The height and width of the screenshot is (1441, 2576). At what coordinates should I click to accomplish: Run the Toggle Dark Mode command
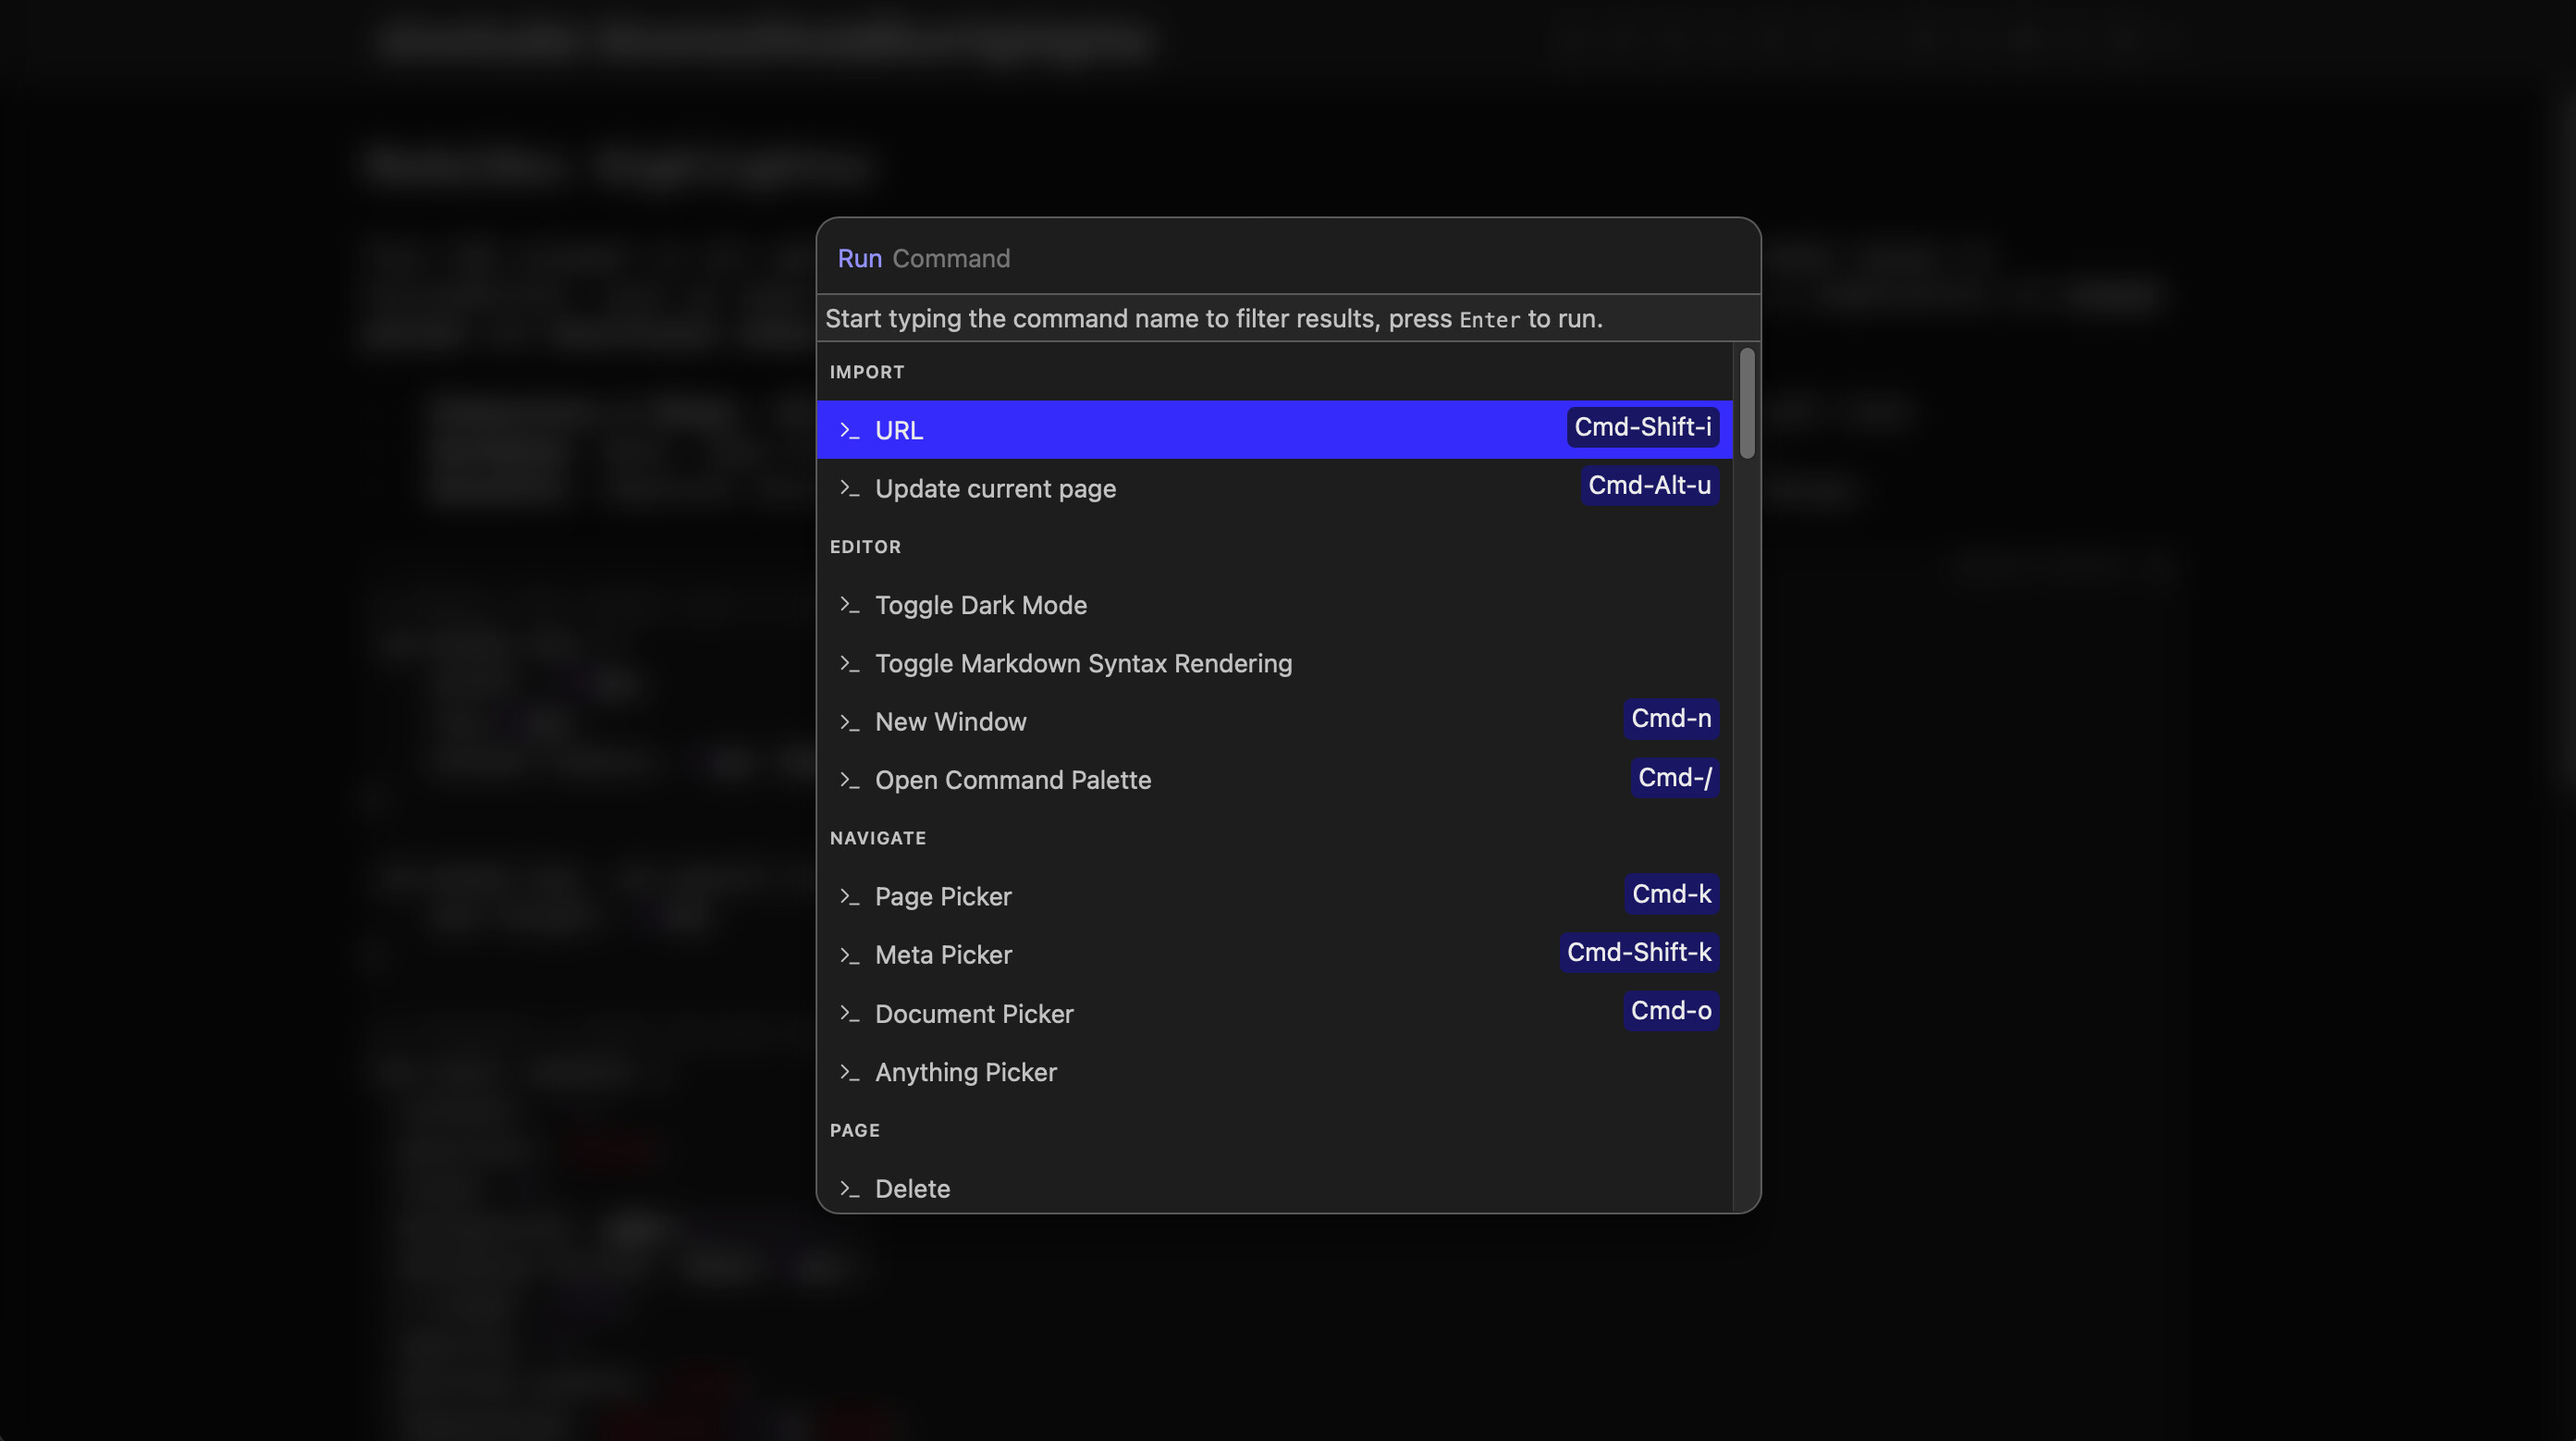click(980, 605)
